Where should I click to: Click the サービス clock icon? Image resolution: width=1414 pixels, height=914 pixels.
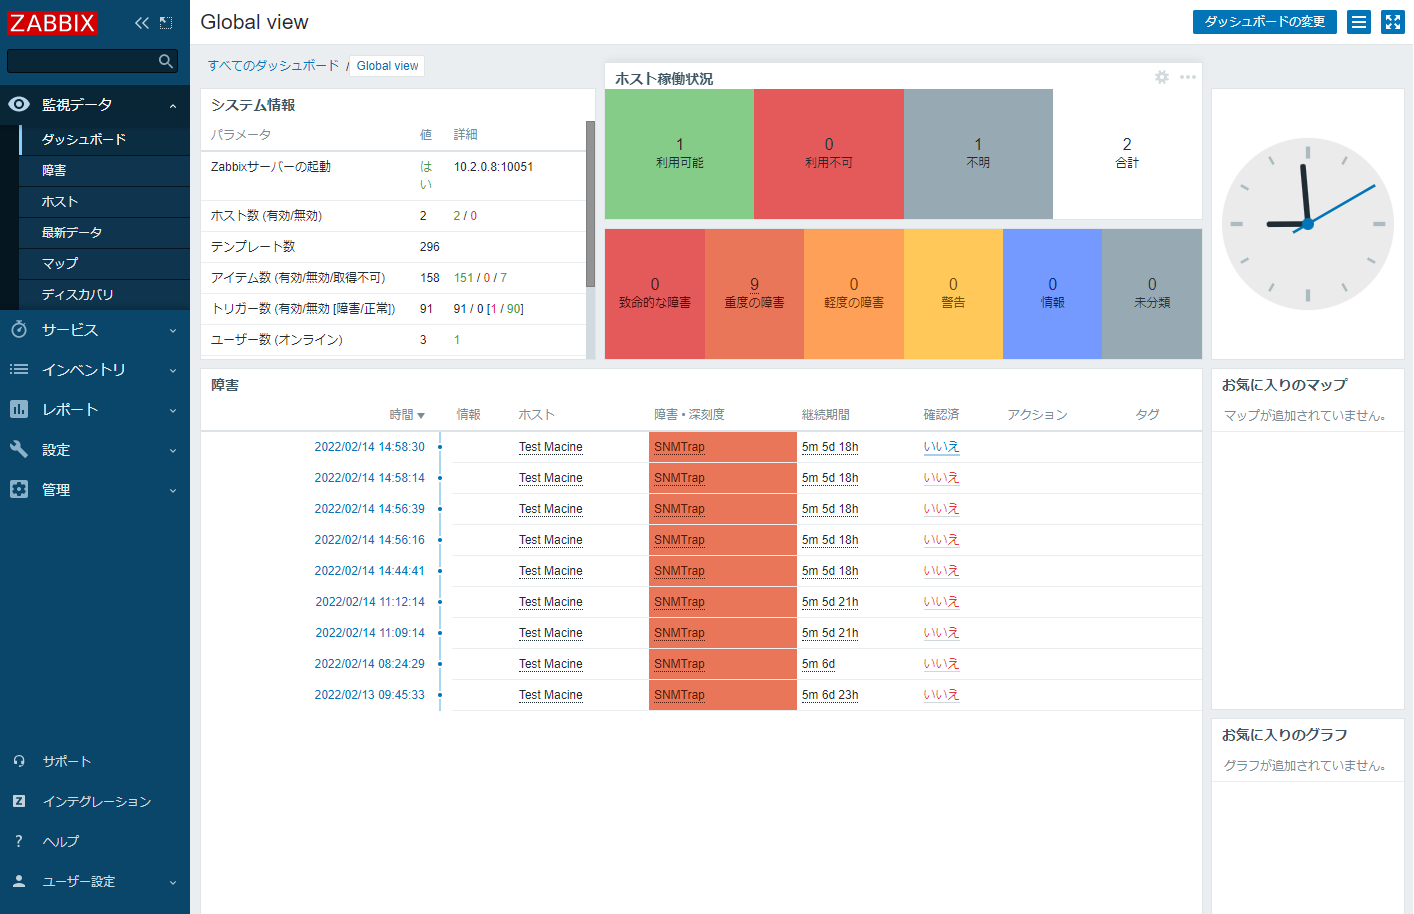click(x=19, y=329)
